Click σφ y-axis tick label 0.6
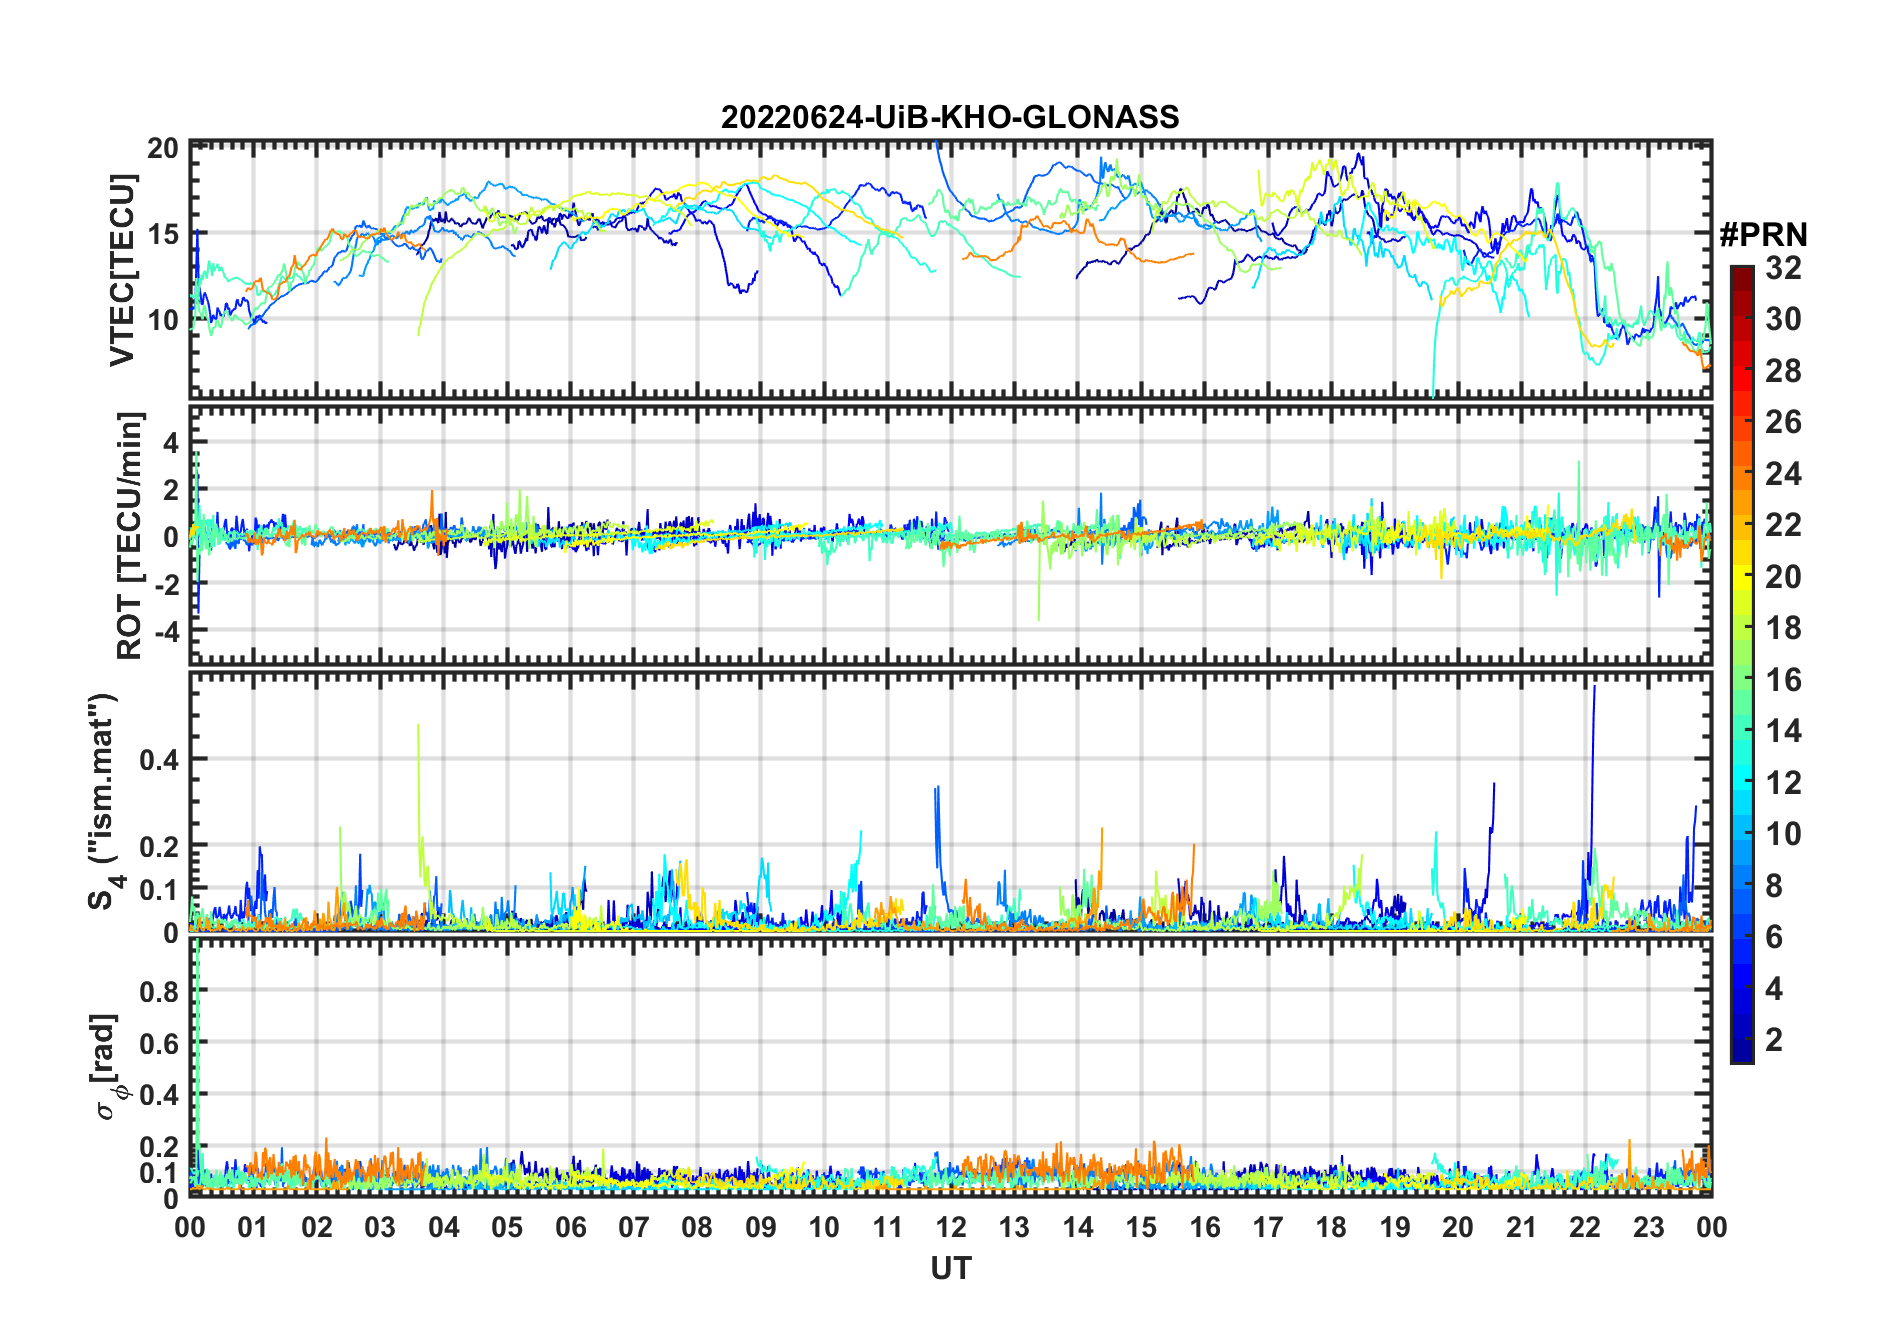Screen dimensions: 1902x1330 (159, 1043)
